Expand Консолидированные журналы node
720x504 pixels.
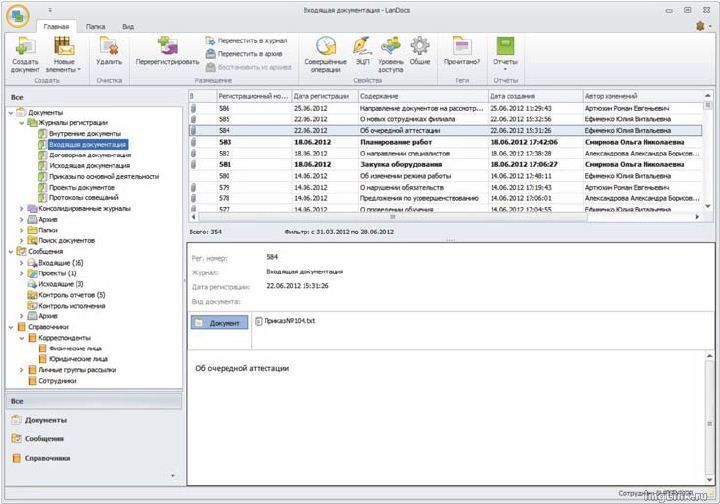point(22,209)
